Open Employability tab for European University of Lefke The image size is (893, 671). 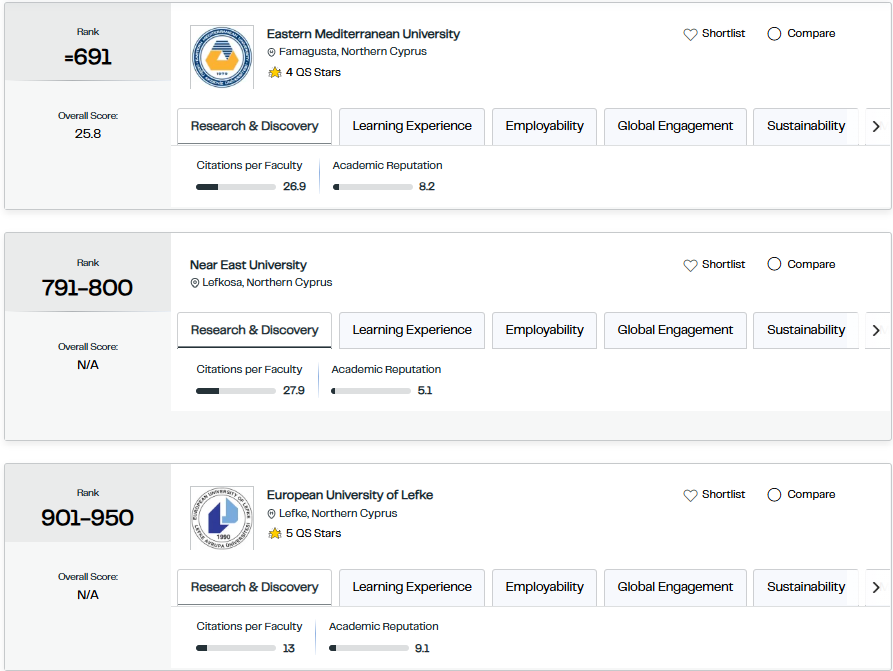(x=544, y=587)
